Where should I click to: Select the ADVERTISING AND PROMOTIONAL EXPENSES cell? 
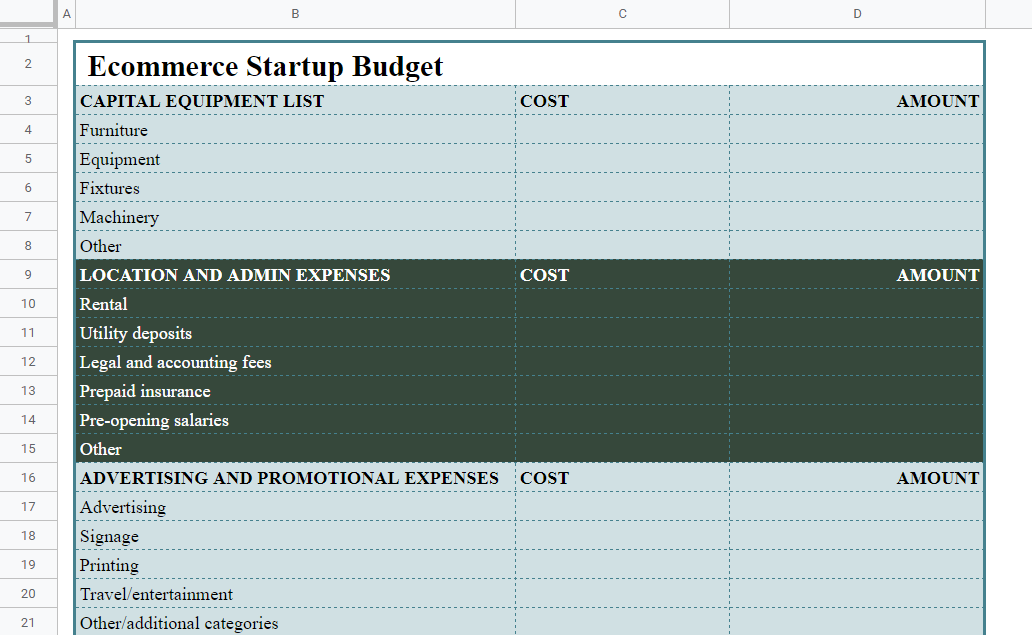click(x=292, y=477)
